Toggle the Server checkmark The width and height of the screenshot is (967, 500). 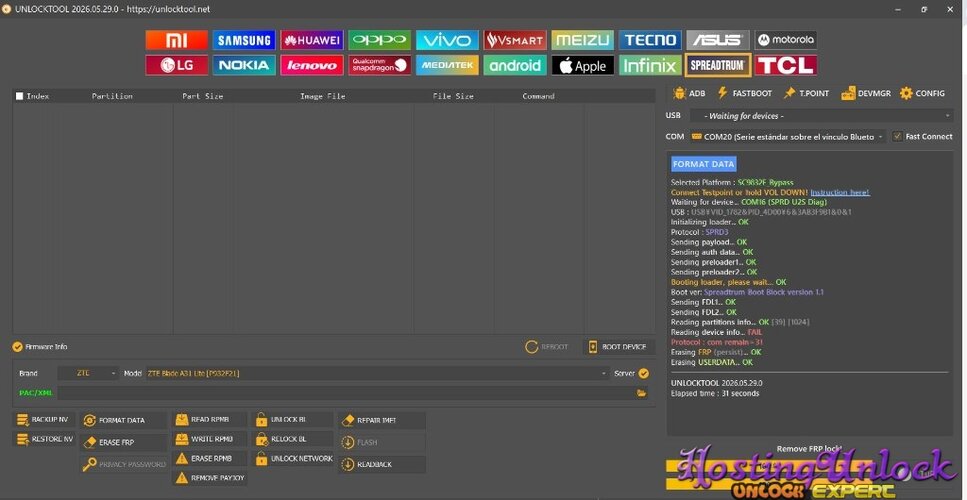tap(643, 373)
